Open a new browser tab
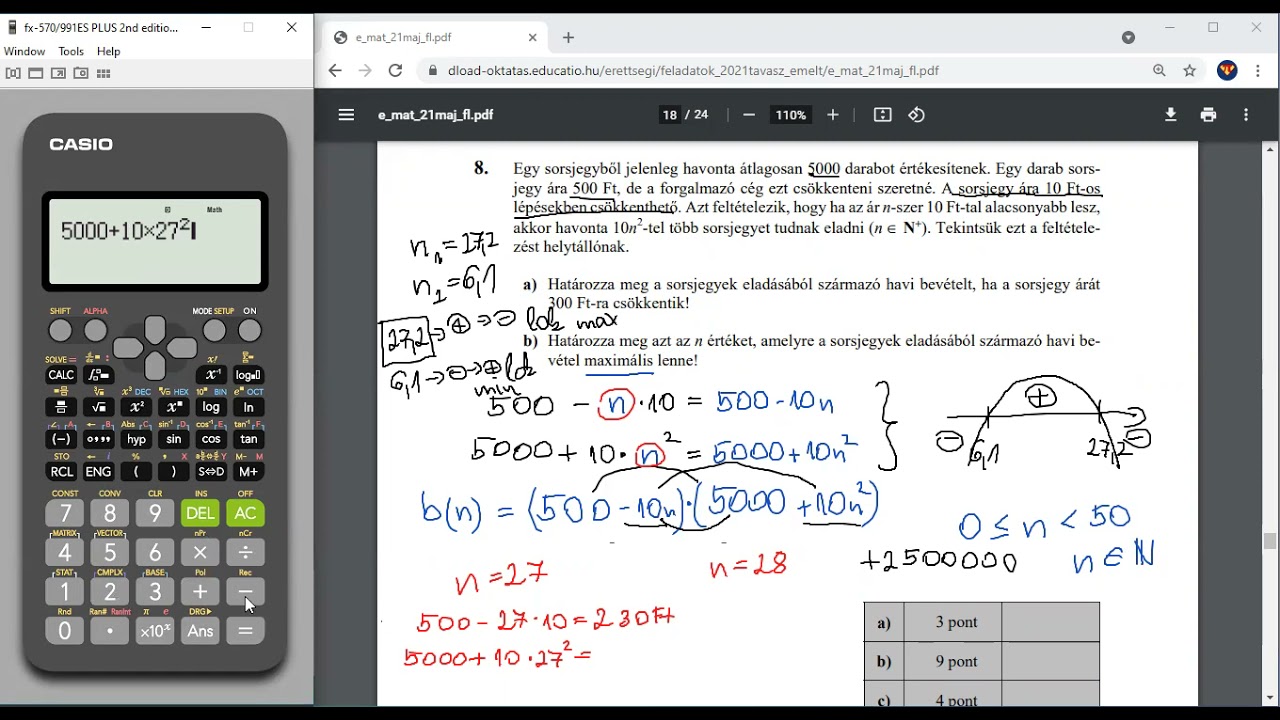Screen dimensions: 1280x720 click(x=568, y=37)
